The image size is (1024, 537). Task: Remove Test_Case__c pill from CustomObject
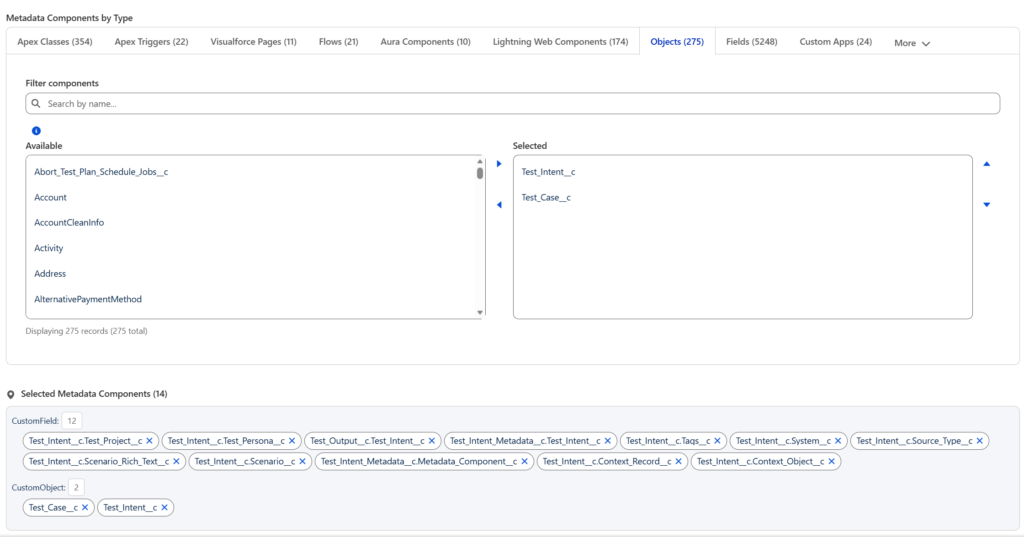tap(85, 508)
